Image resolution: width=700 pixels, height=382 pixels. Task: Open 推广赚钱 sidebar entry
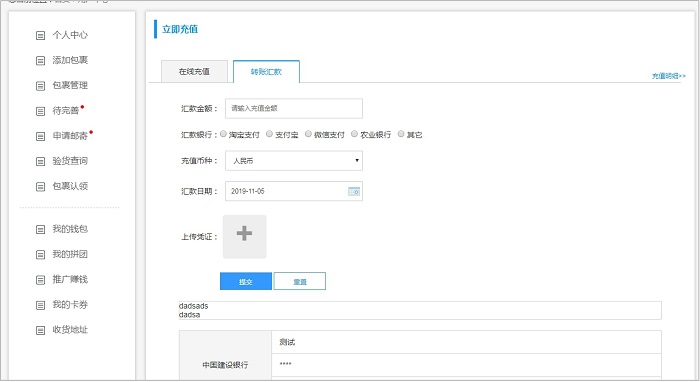[70, 280]
